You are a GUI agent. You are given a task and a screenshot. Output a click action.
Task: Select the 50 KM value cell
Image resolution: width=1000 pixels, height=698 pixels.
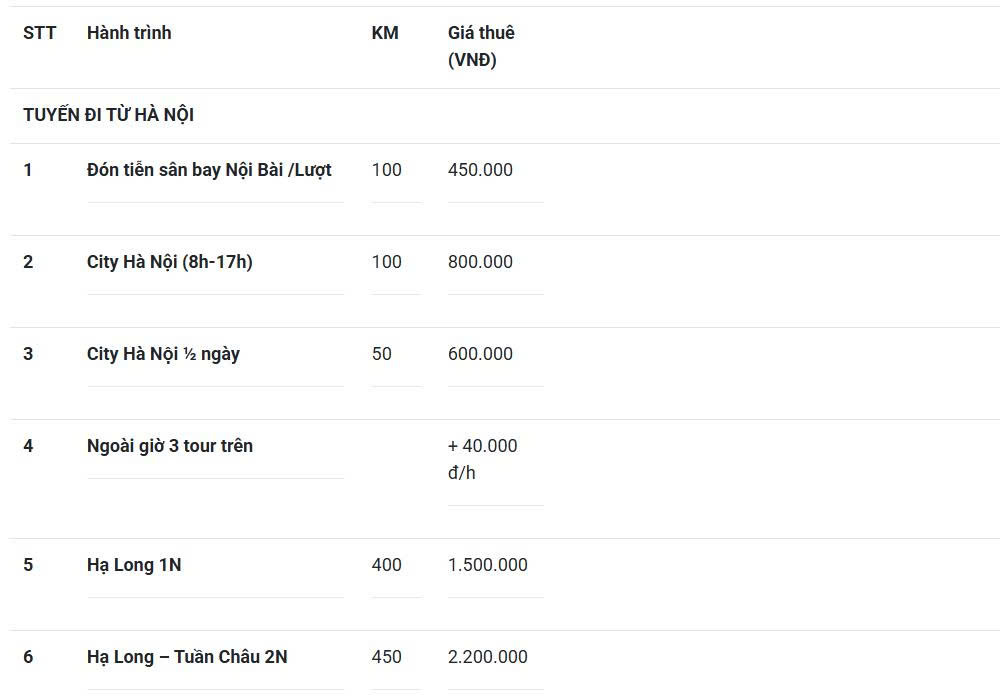point(382,354)
